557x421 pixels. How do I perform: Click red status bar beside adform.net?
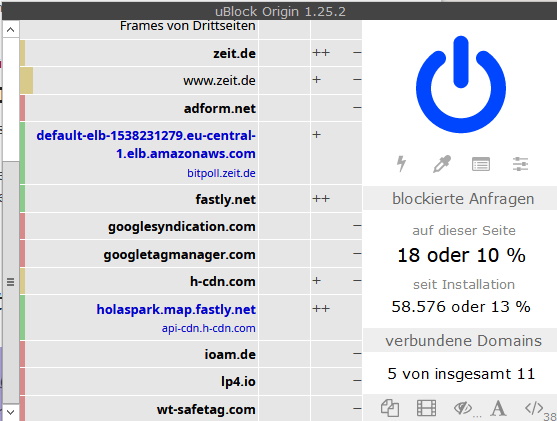[x=22, y=108]
